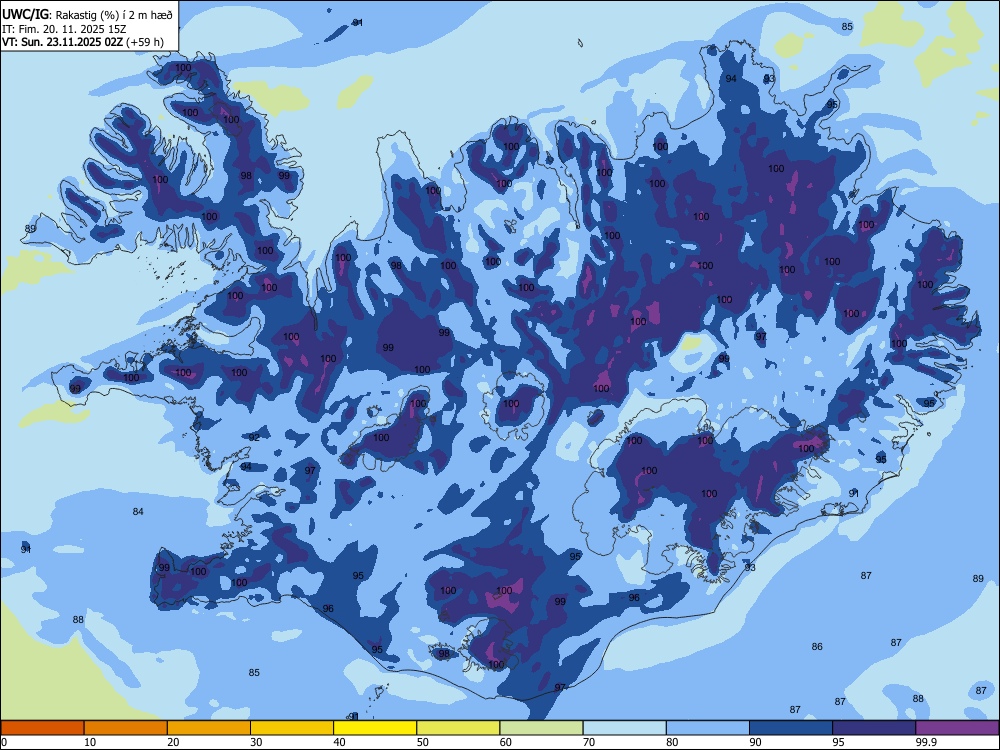
Task: Click the legend tick label '99.9'
Action: [x=926, y=742]
